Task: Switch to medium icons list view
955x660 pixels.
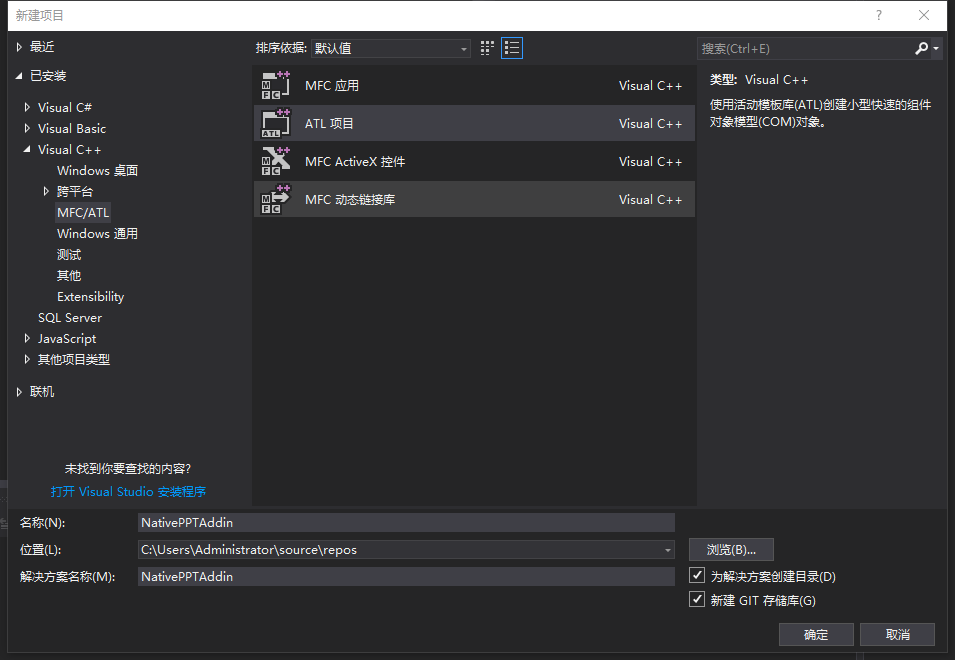Action: 512,48
